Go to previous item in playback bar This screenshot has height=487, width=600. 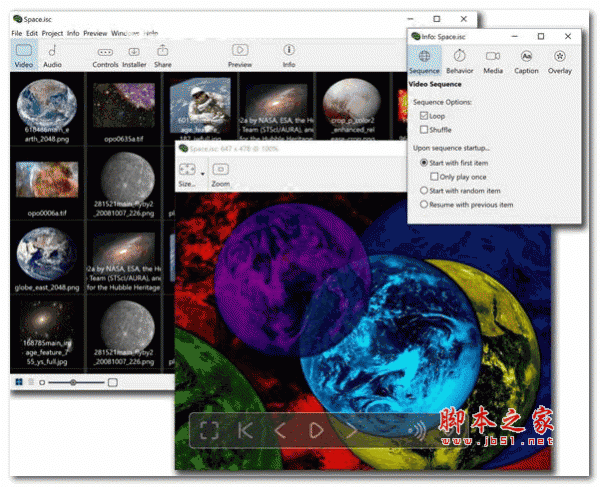point(280,430)
